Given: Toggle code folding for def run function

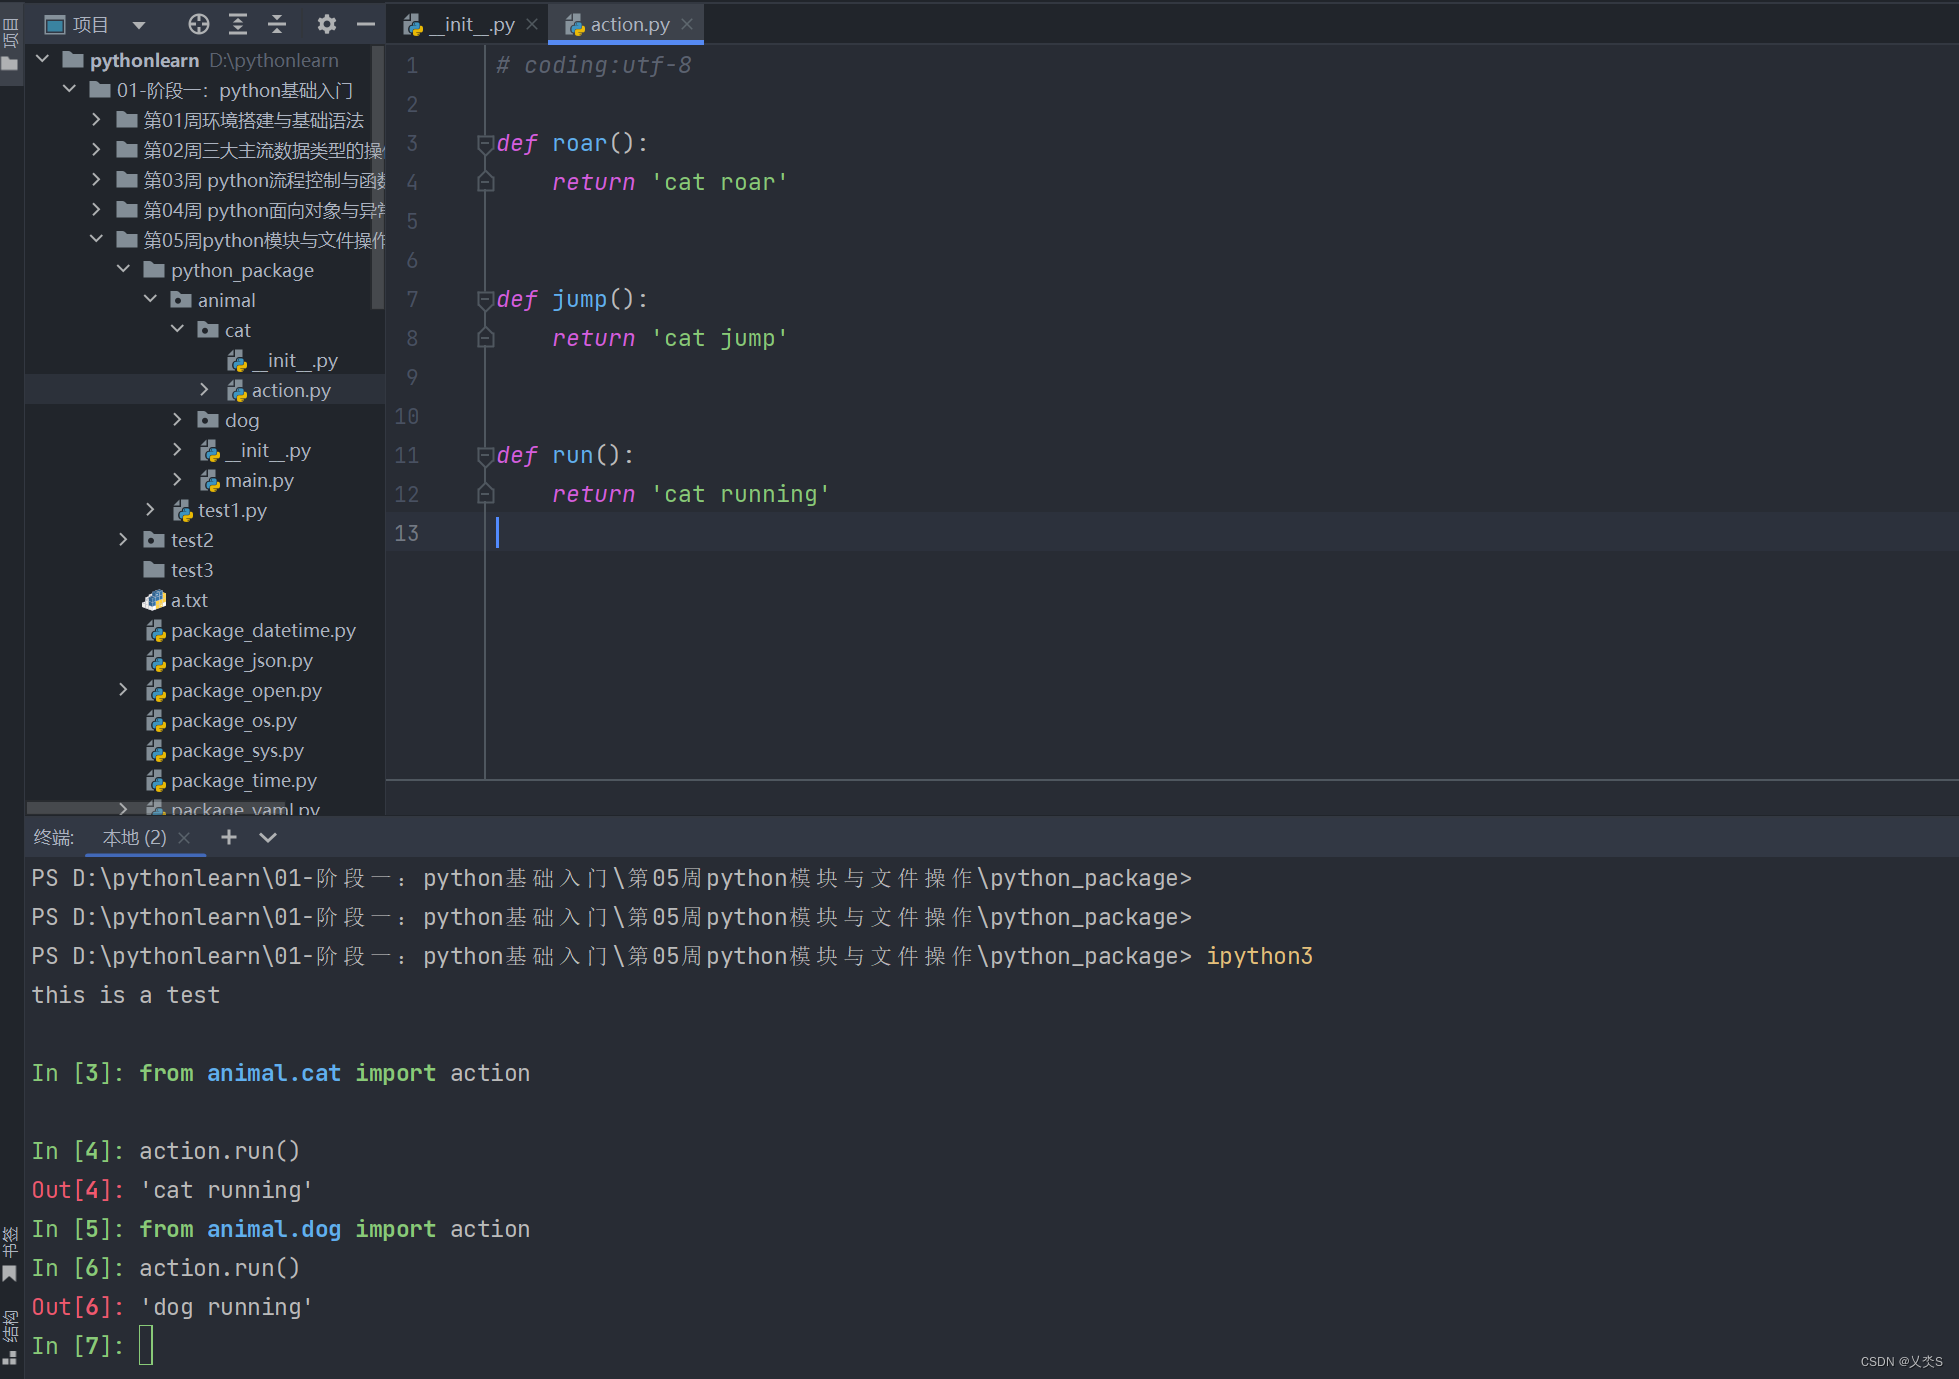Looking at the screenshot, I should (x=485, y=455).
